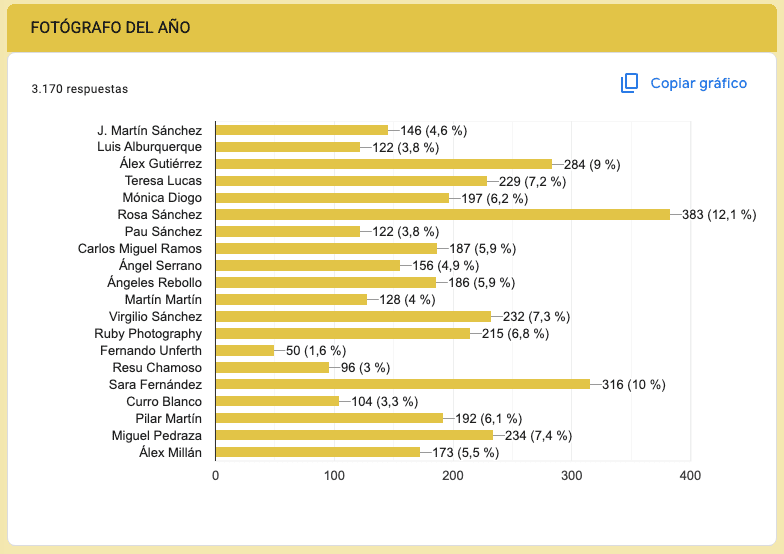Click the '316 (10 %)' value label
This screenshot has height=554, width=784.
(633, 385)
